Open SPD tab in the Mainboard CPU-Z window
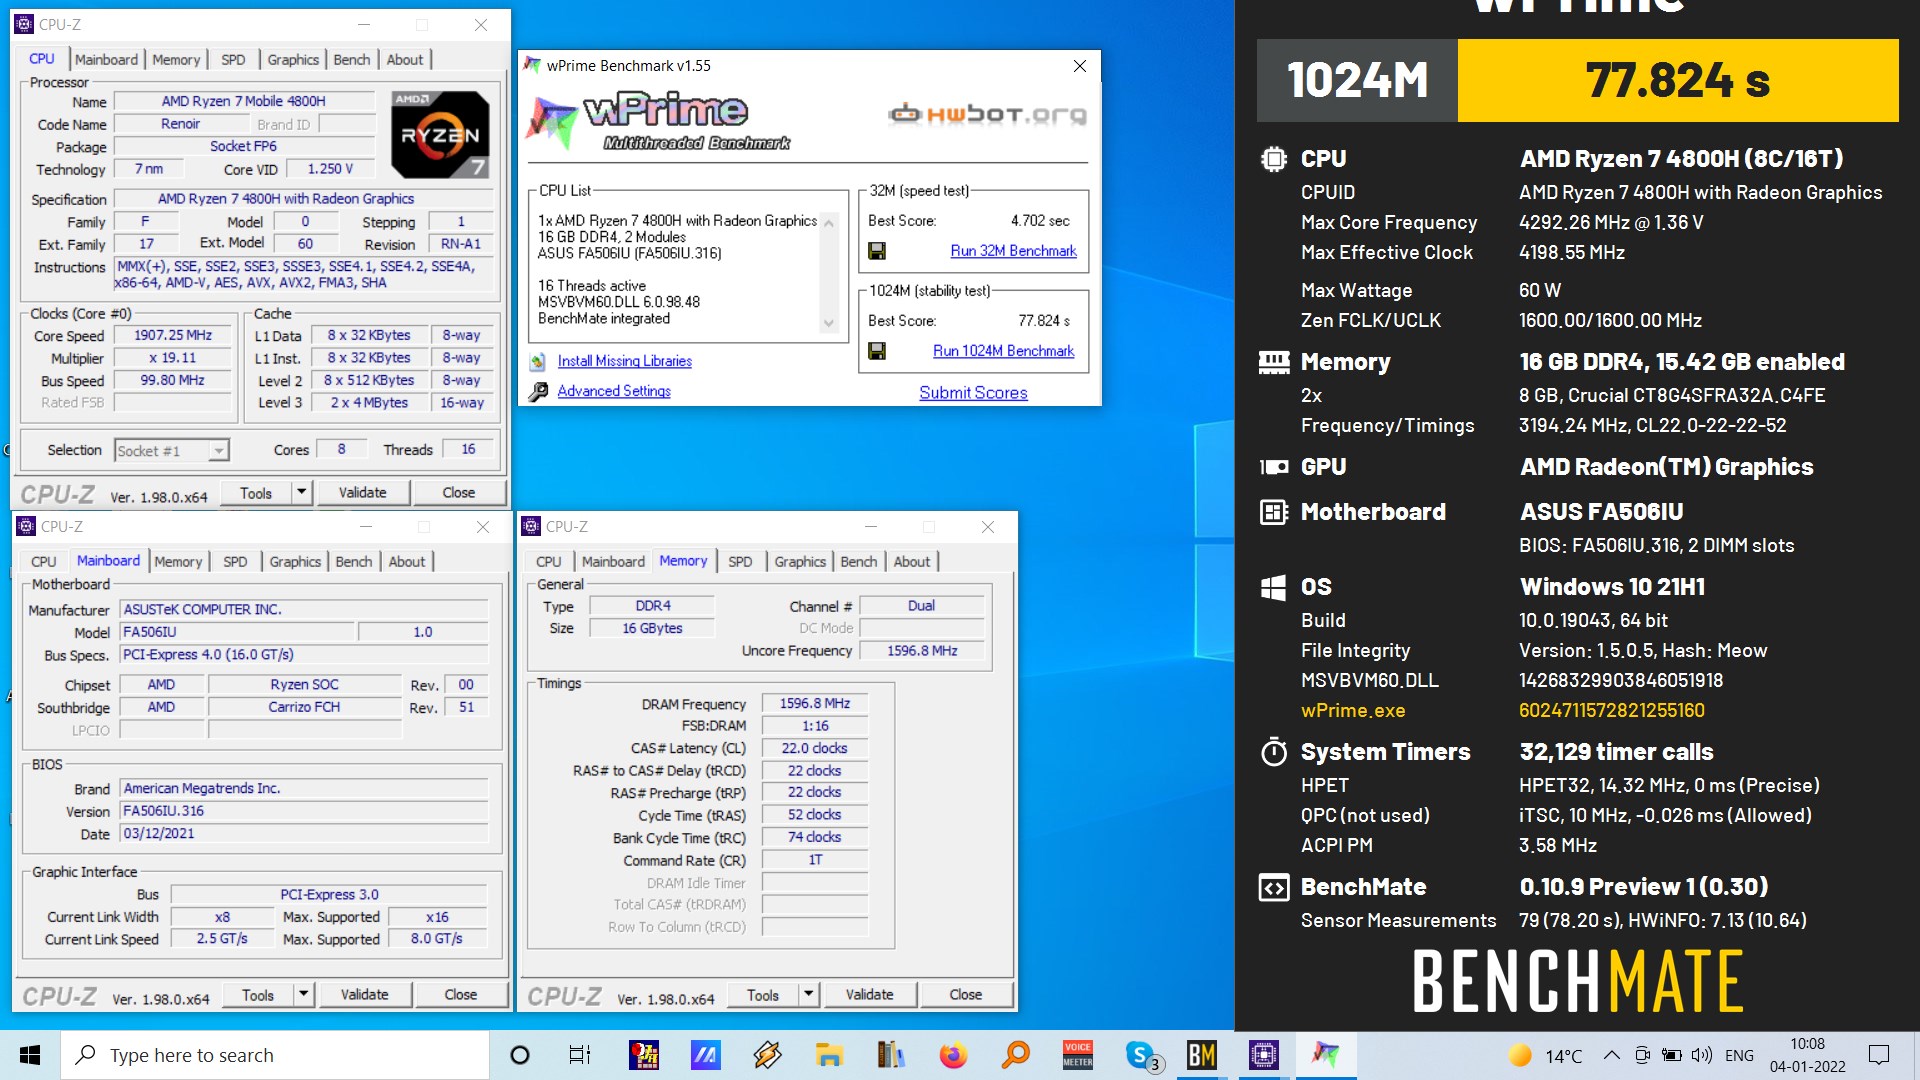This screenshot has width=1920, height=1080. click(235, 562)
